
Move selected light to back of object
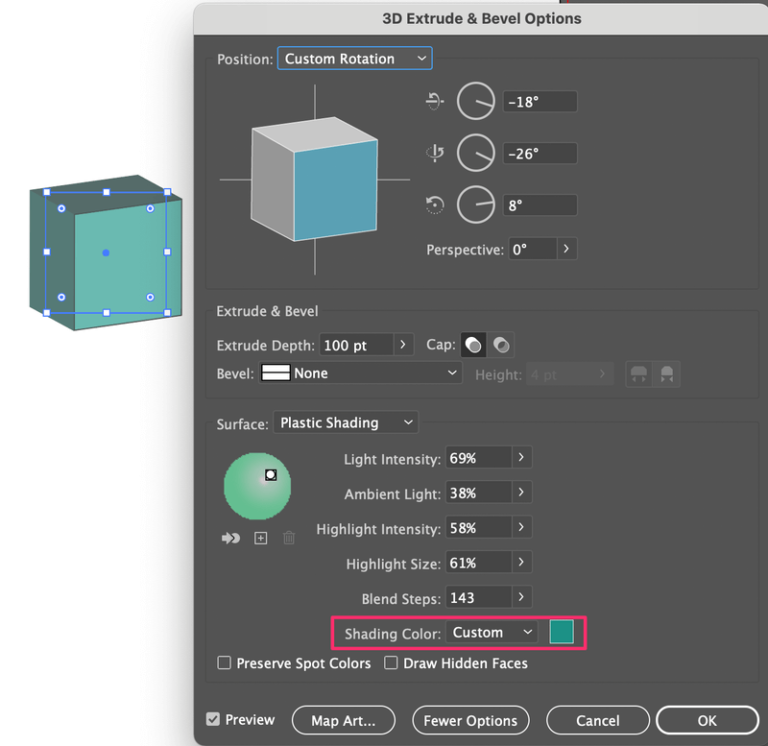[x=231, y=538]
